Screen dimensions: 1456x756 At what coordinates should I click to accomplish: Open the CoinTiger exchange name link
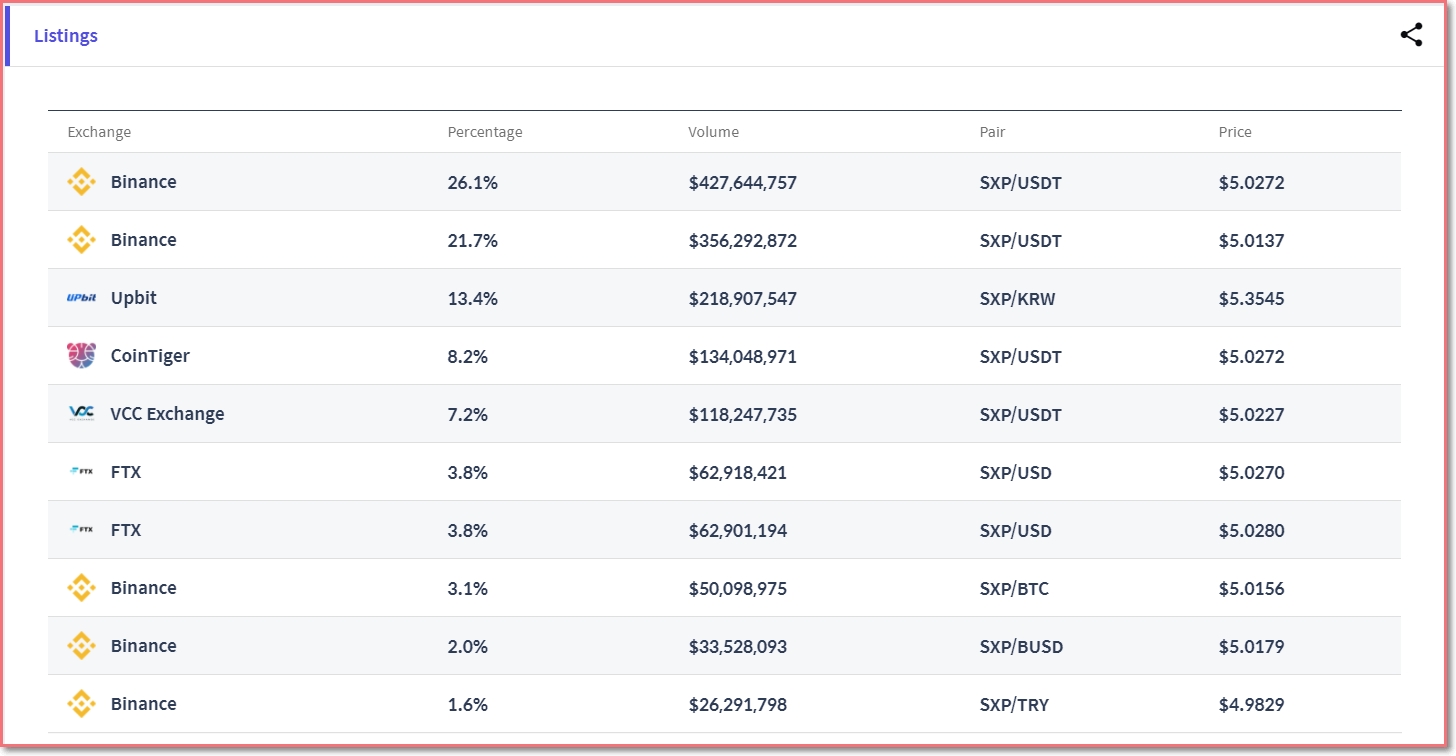coord(150,356)
